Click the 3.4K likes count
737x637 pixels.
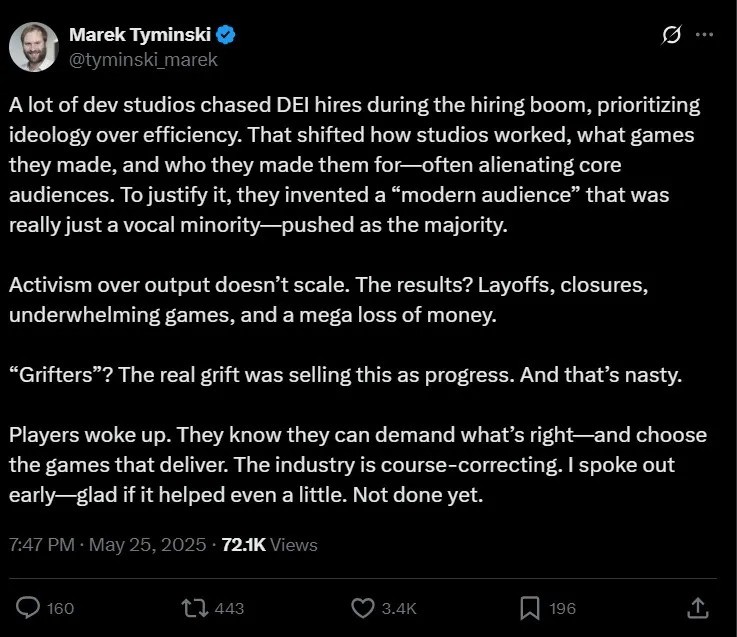click(400, 608)
